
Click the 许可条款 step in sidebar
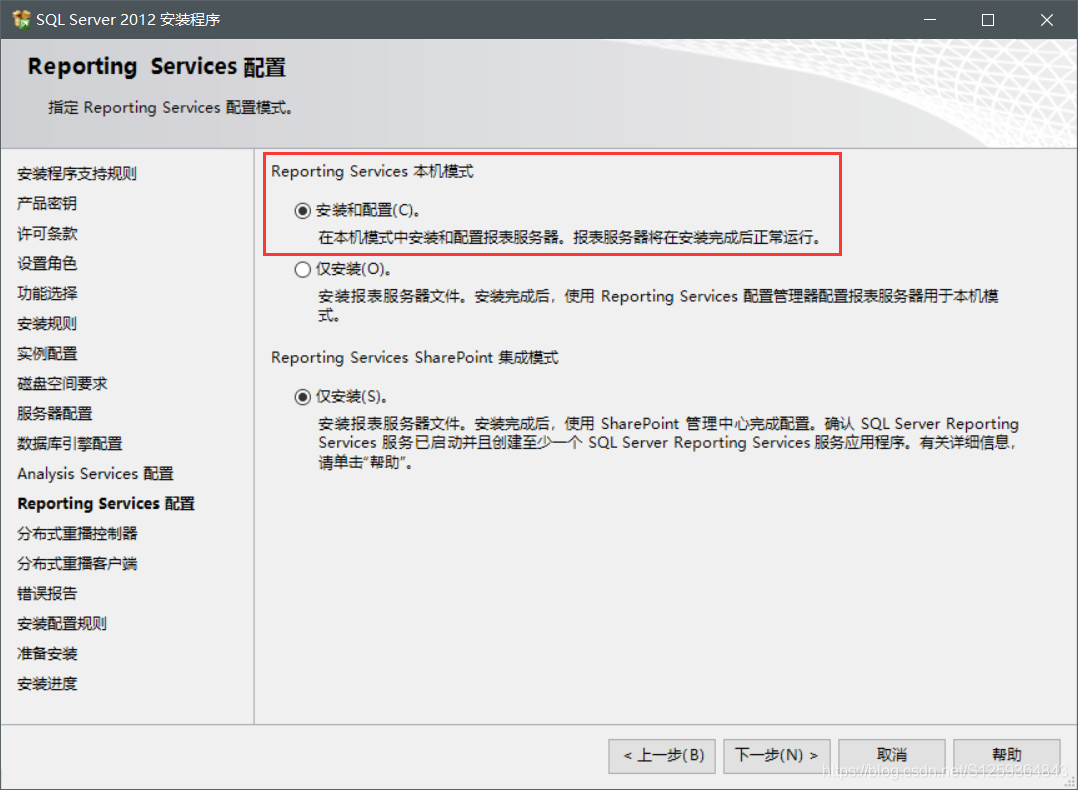pyautogui.click(x=47, y=234)
